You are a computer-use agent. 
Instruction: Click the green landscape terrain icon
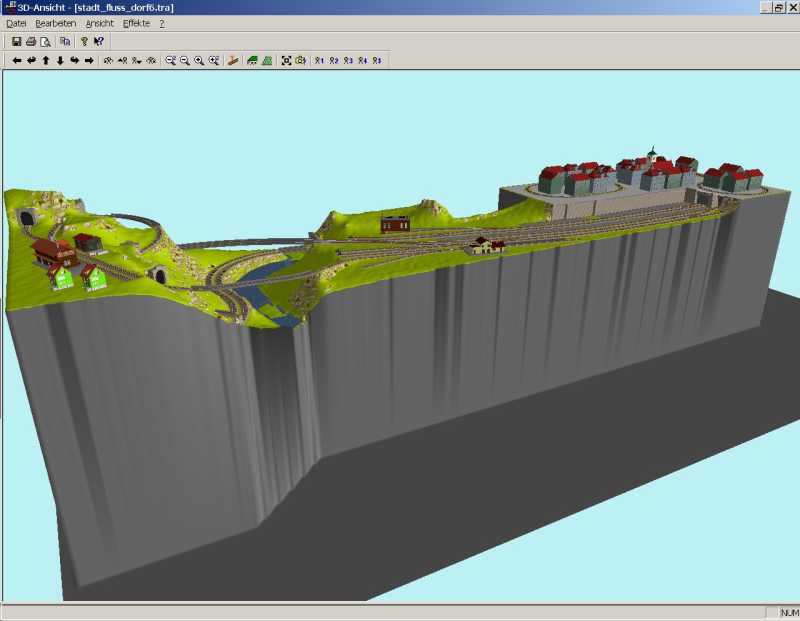tap(253, 61)
